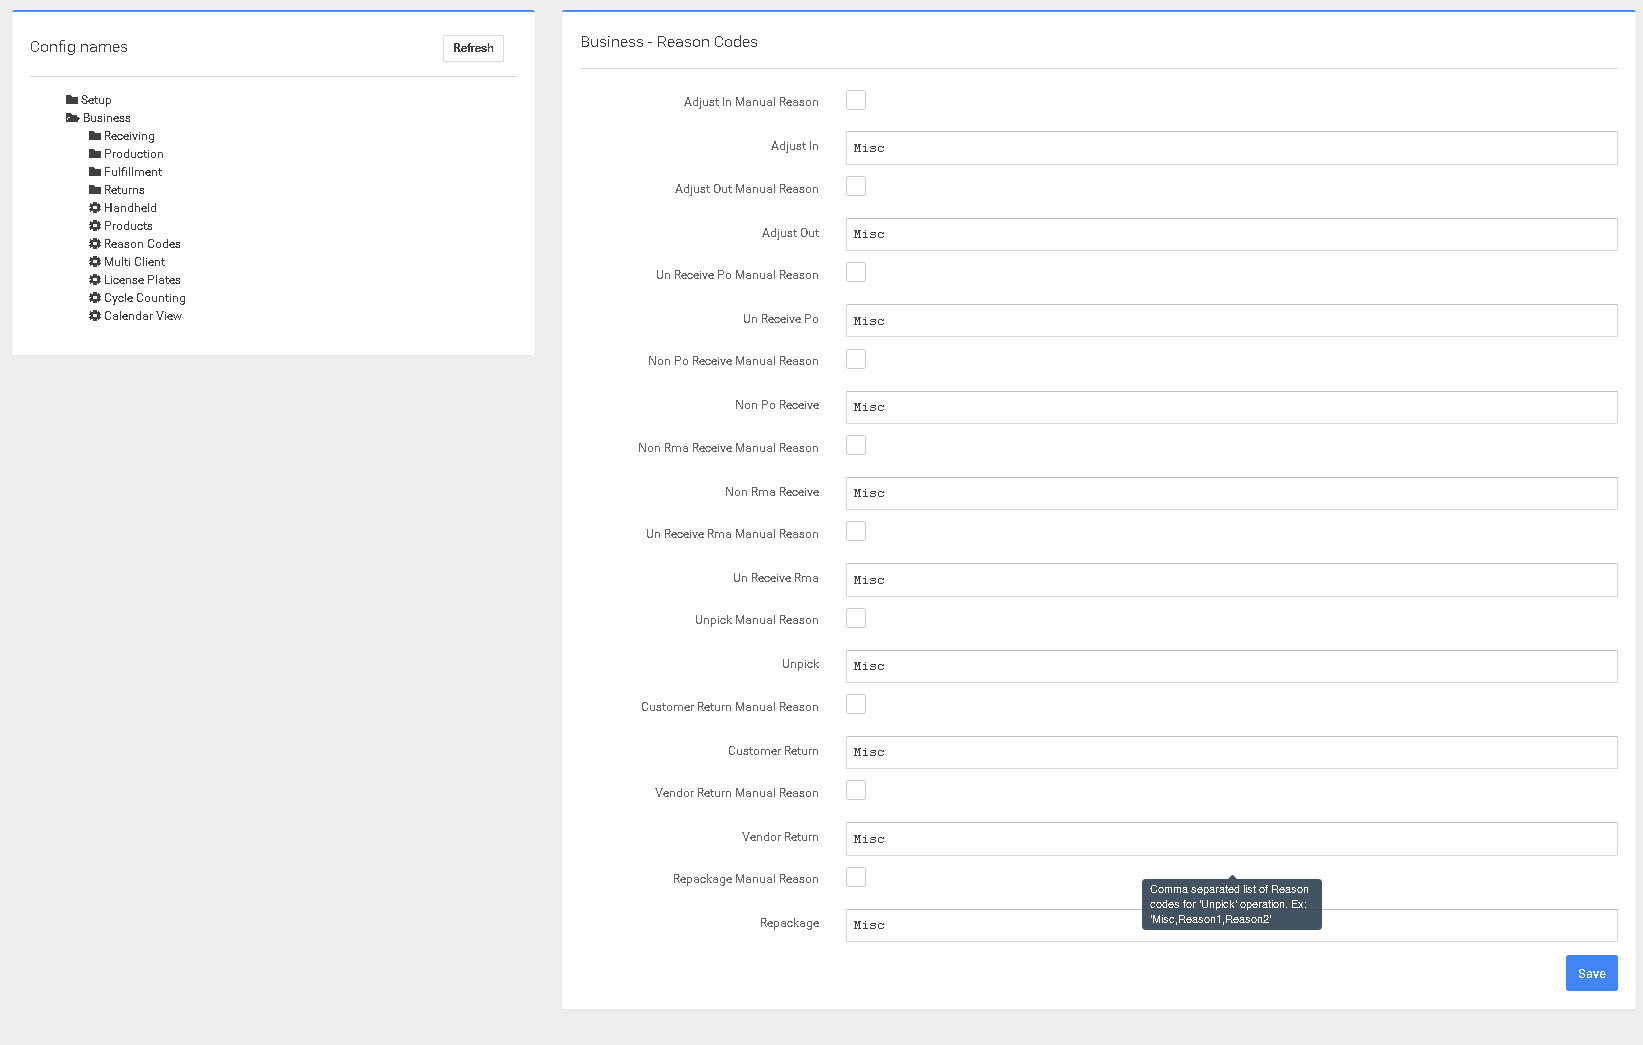The width and height of the screenshot is (1643, 1045).
Task: Click the License Plates gear icon
Action: coord(95,280)
